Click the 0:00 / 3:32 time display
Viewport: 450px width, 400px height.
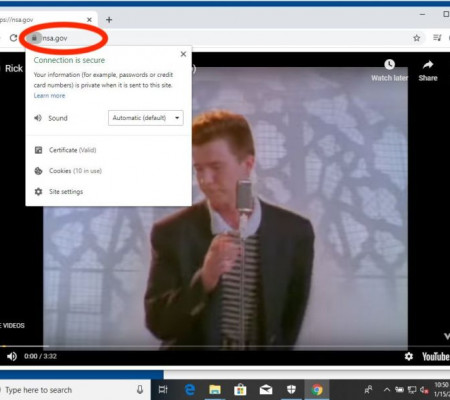tap(40, 356)
